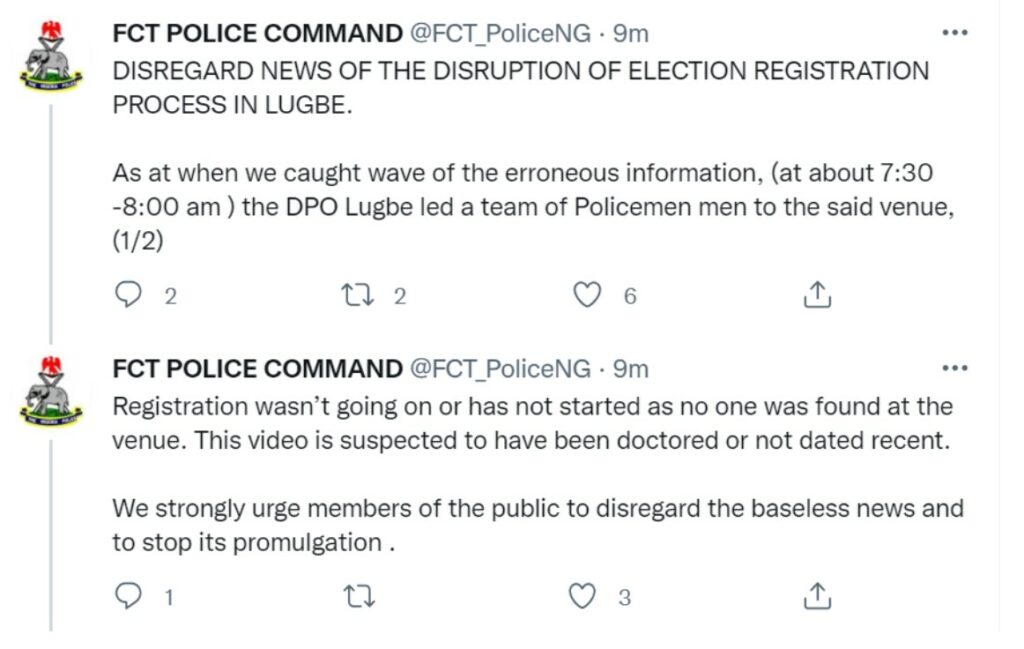The image size is (1024, 649).
Task: Click FCT POLICE COMMAND name on first tweet
Action: tap(257, 33)
